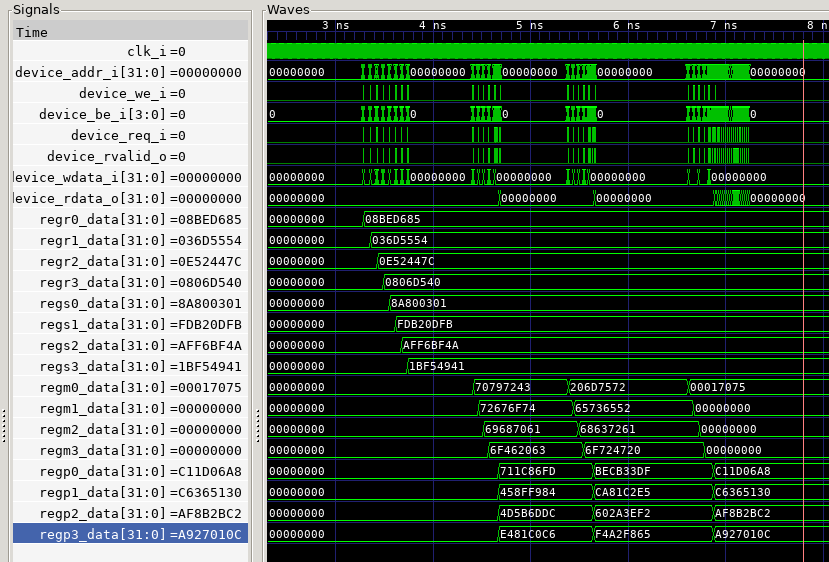The height and width of the screenshot is (562, 829).
Task: Click waveform value 458FF984 on regp1_data
Action: (528, 492)
